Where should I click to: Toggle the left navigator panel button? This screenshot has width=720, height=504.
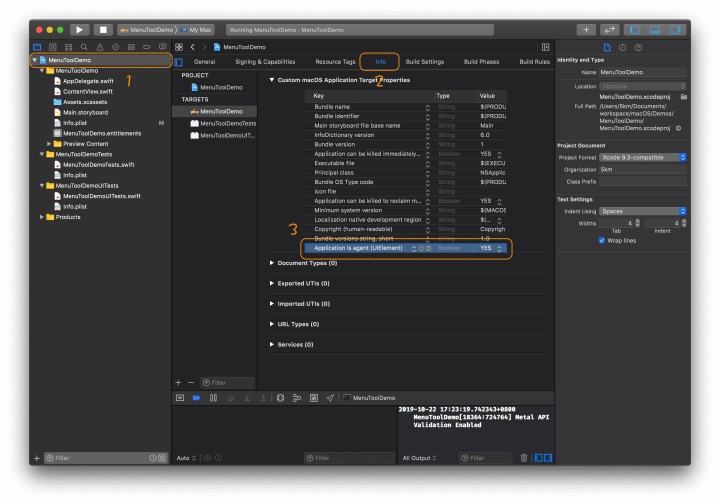pyautogui.click(x=635, y=30)
